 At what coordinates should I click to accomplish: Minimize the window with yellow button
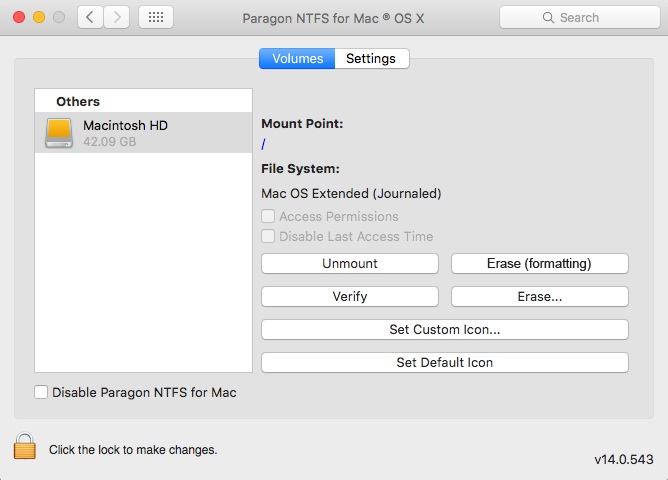click(x=39, y=18)
